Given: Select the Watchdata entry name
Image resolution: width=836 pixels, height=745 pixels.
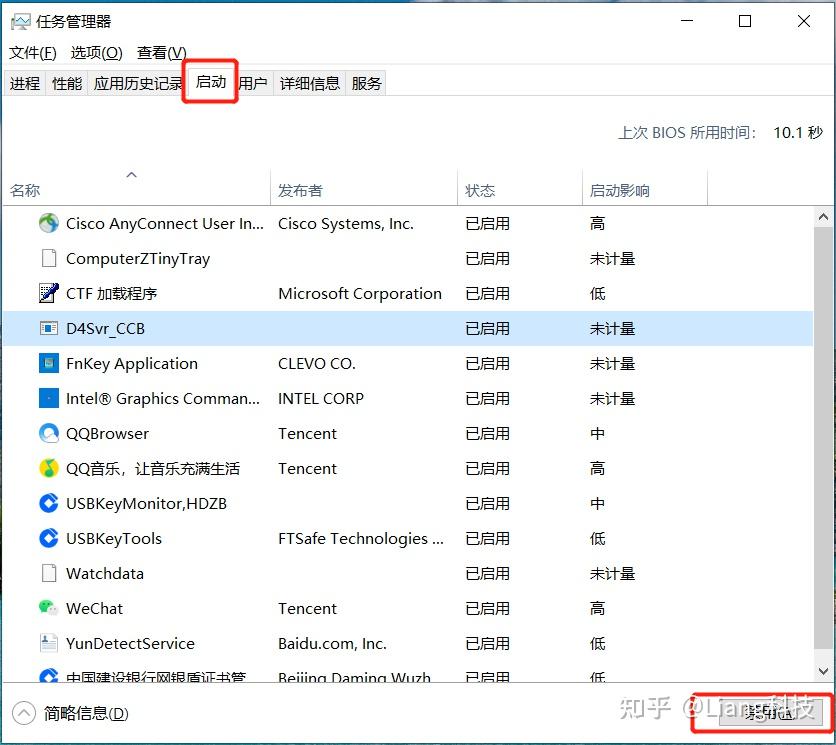Looking at the screenshot, I should [x=105, y=574].
